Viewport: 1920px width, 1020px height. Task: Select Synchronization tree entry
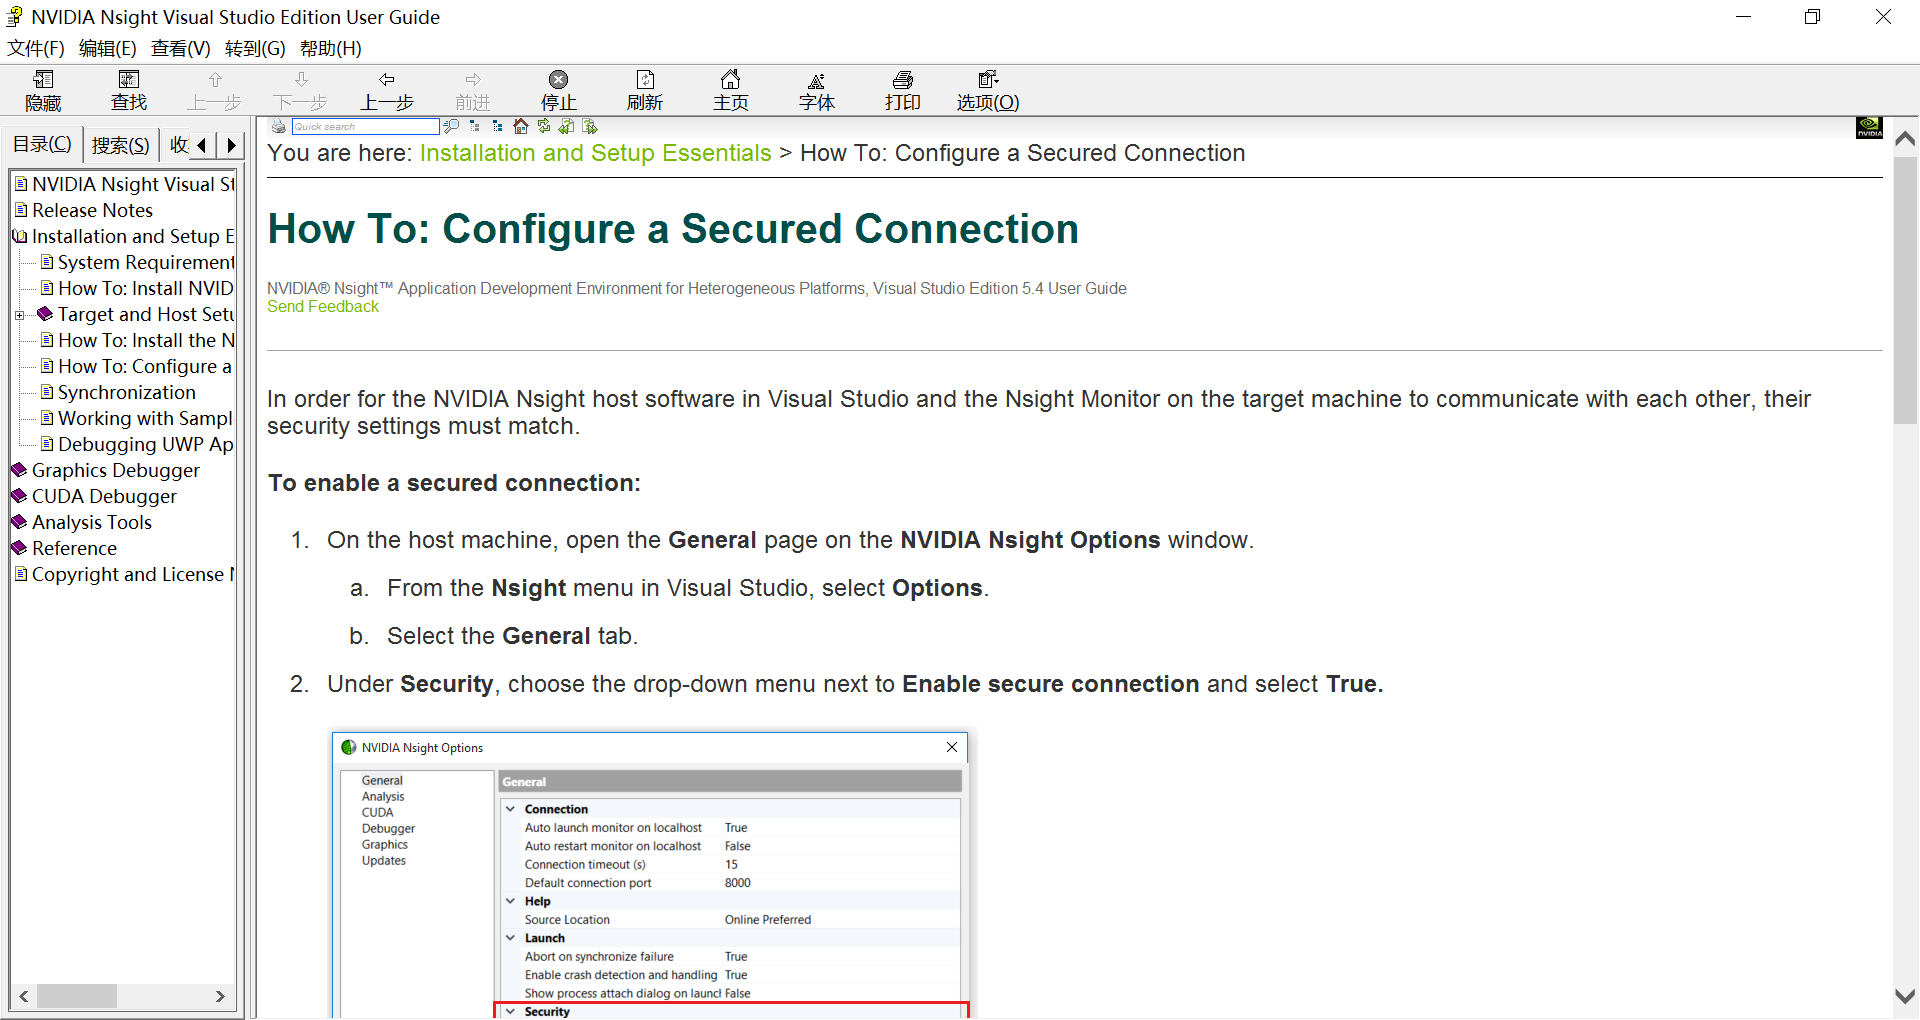tap(127, 392)
